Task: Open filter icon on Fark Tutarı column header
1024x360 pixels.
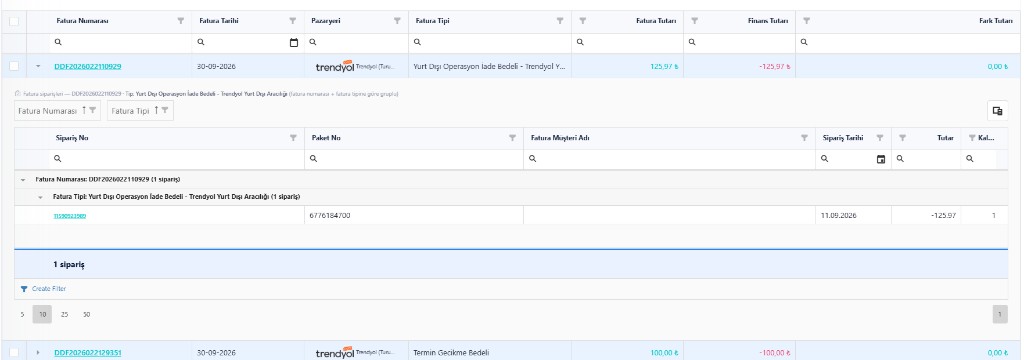Action: (x=807, y=21)
